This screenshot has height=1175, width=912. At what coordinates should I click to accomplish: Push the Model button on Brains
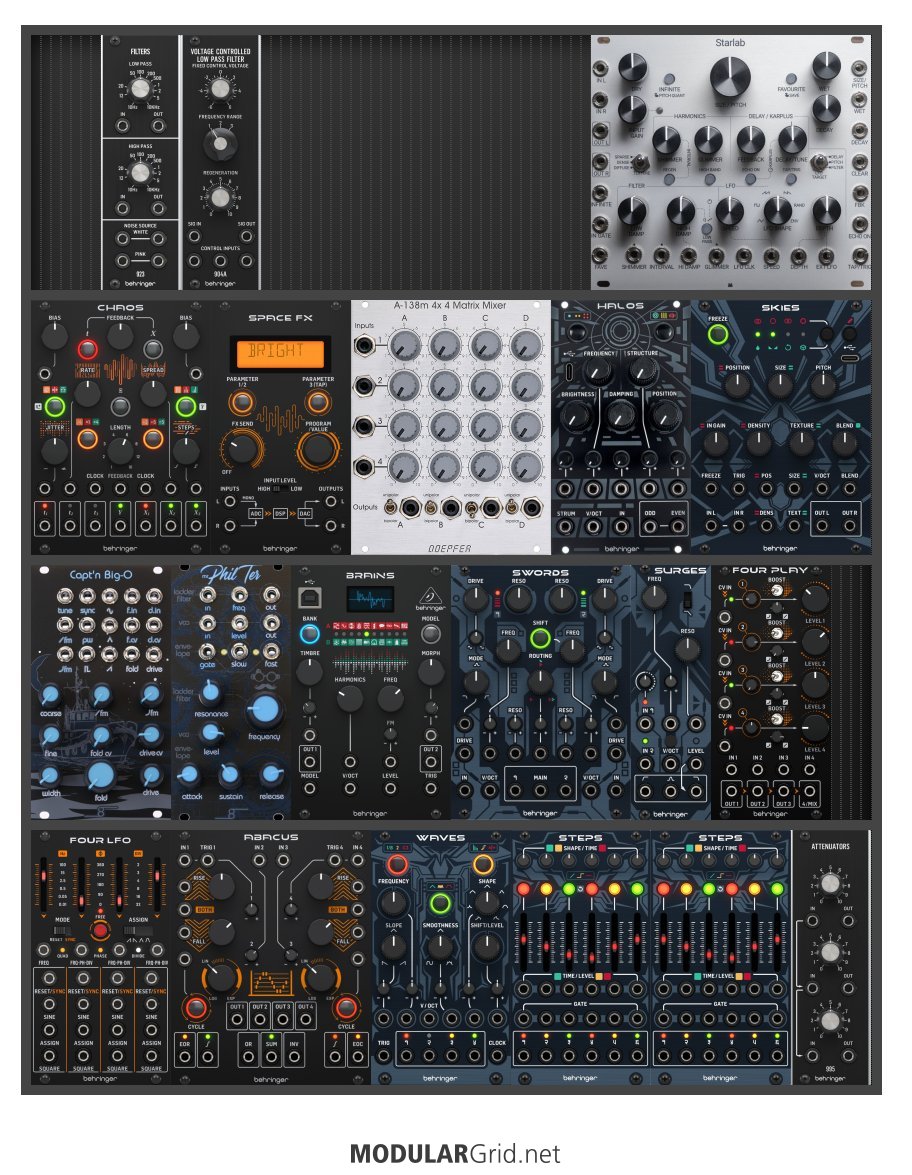(x=430, y=634)
